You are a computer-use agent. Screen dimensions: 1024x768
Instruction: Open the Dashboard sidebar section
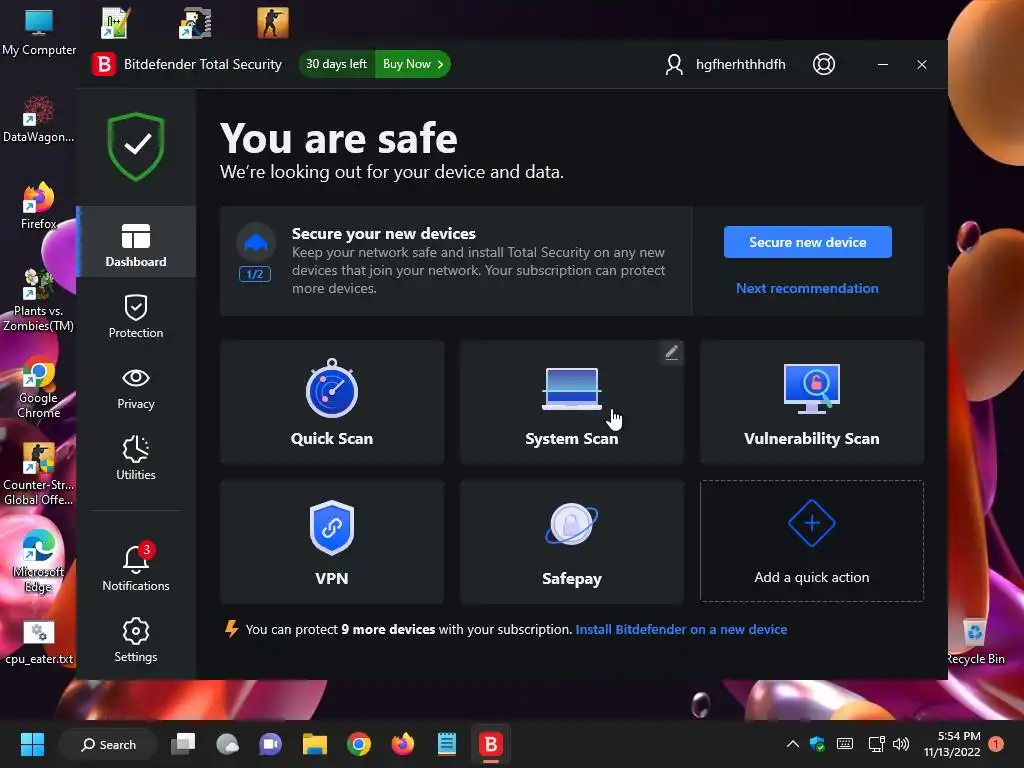coord(136,242)
